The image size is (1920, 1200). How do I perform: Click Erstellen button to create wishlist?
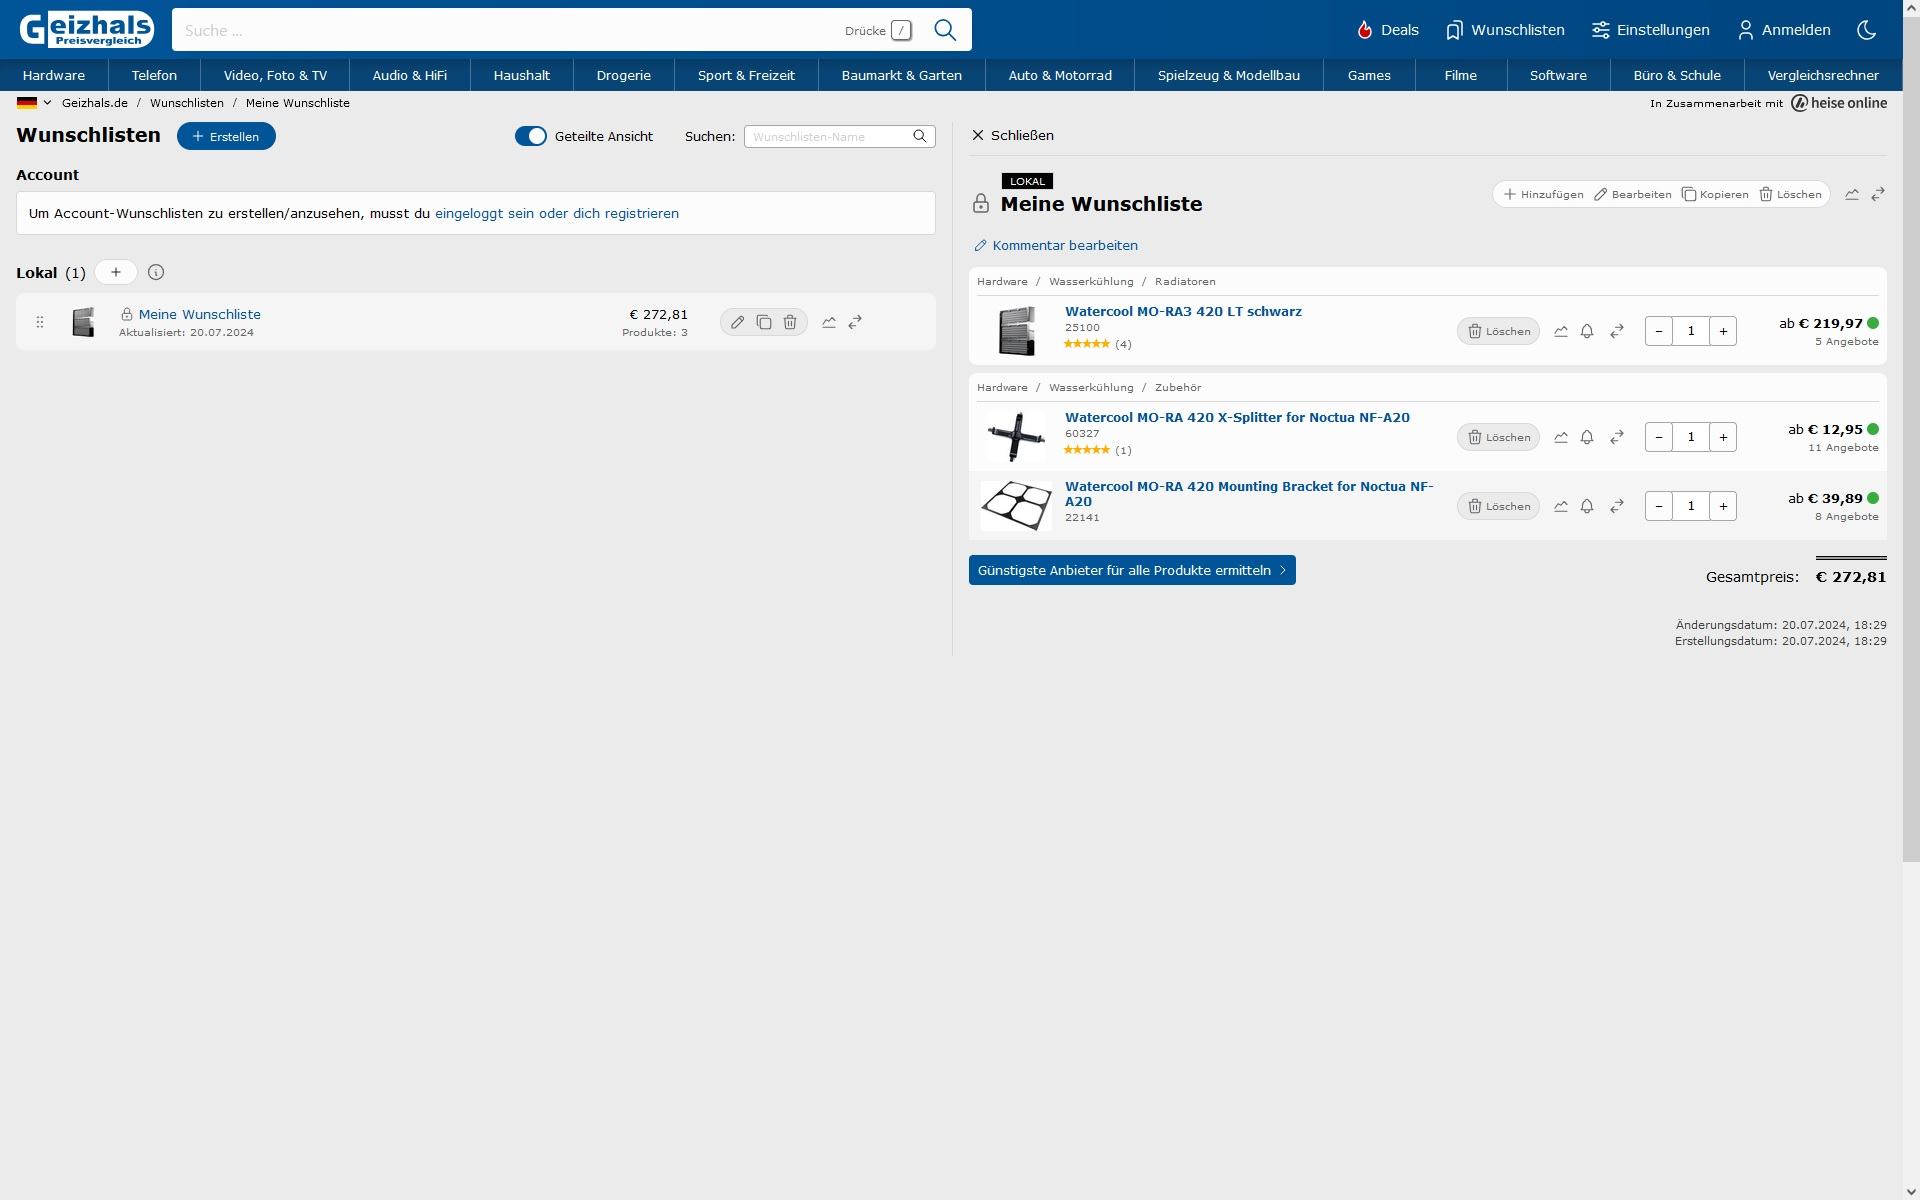(x=226, y=136)
